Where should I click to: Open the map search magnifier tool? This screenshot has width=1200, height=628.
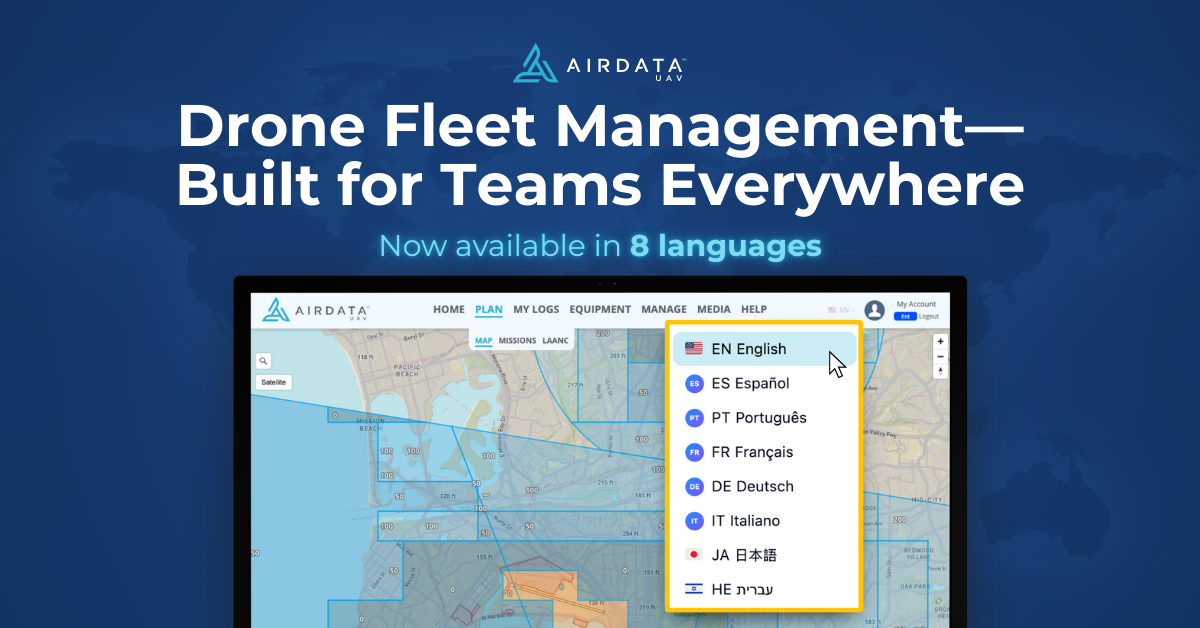264,360
